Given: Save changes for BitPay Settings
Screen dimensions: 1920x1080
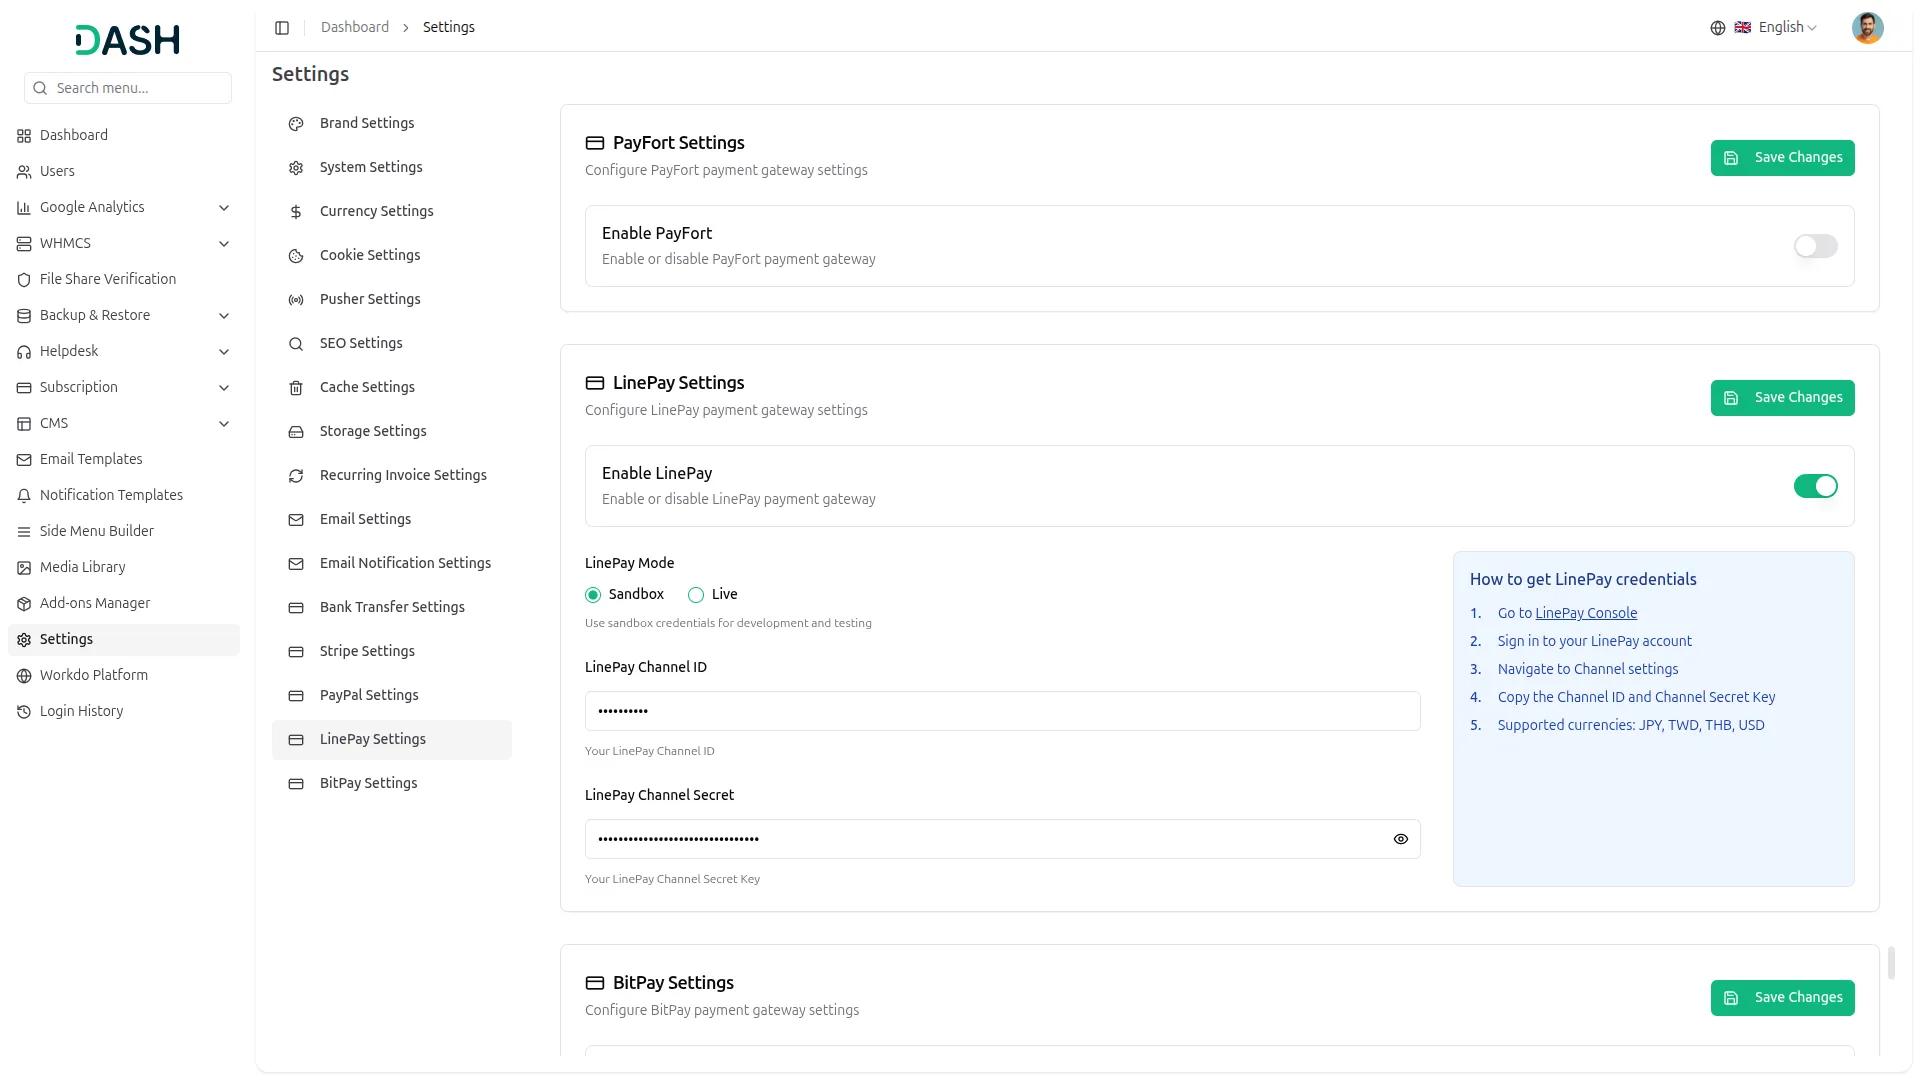Looking at the screenshot, I should (x=1782, y=998).
